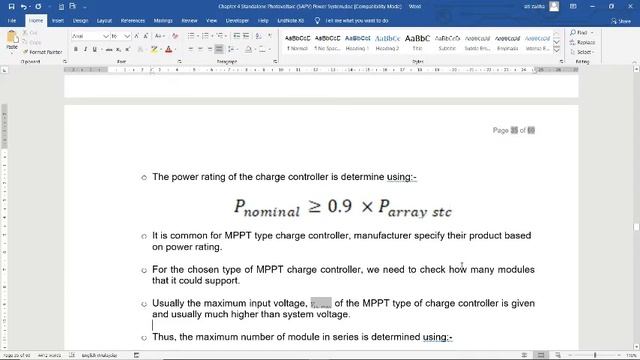Apply the Title style
The height and width of the screenshot is (360, 640).
[417, 43]
